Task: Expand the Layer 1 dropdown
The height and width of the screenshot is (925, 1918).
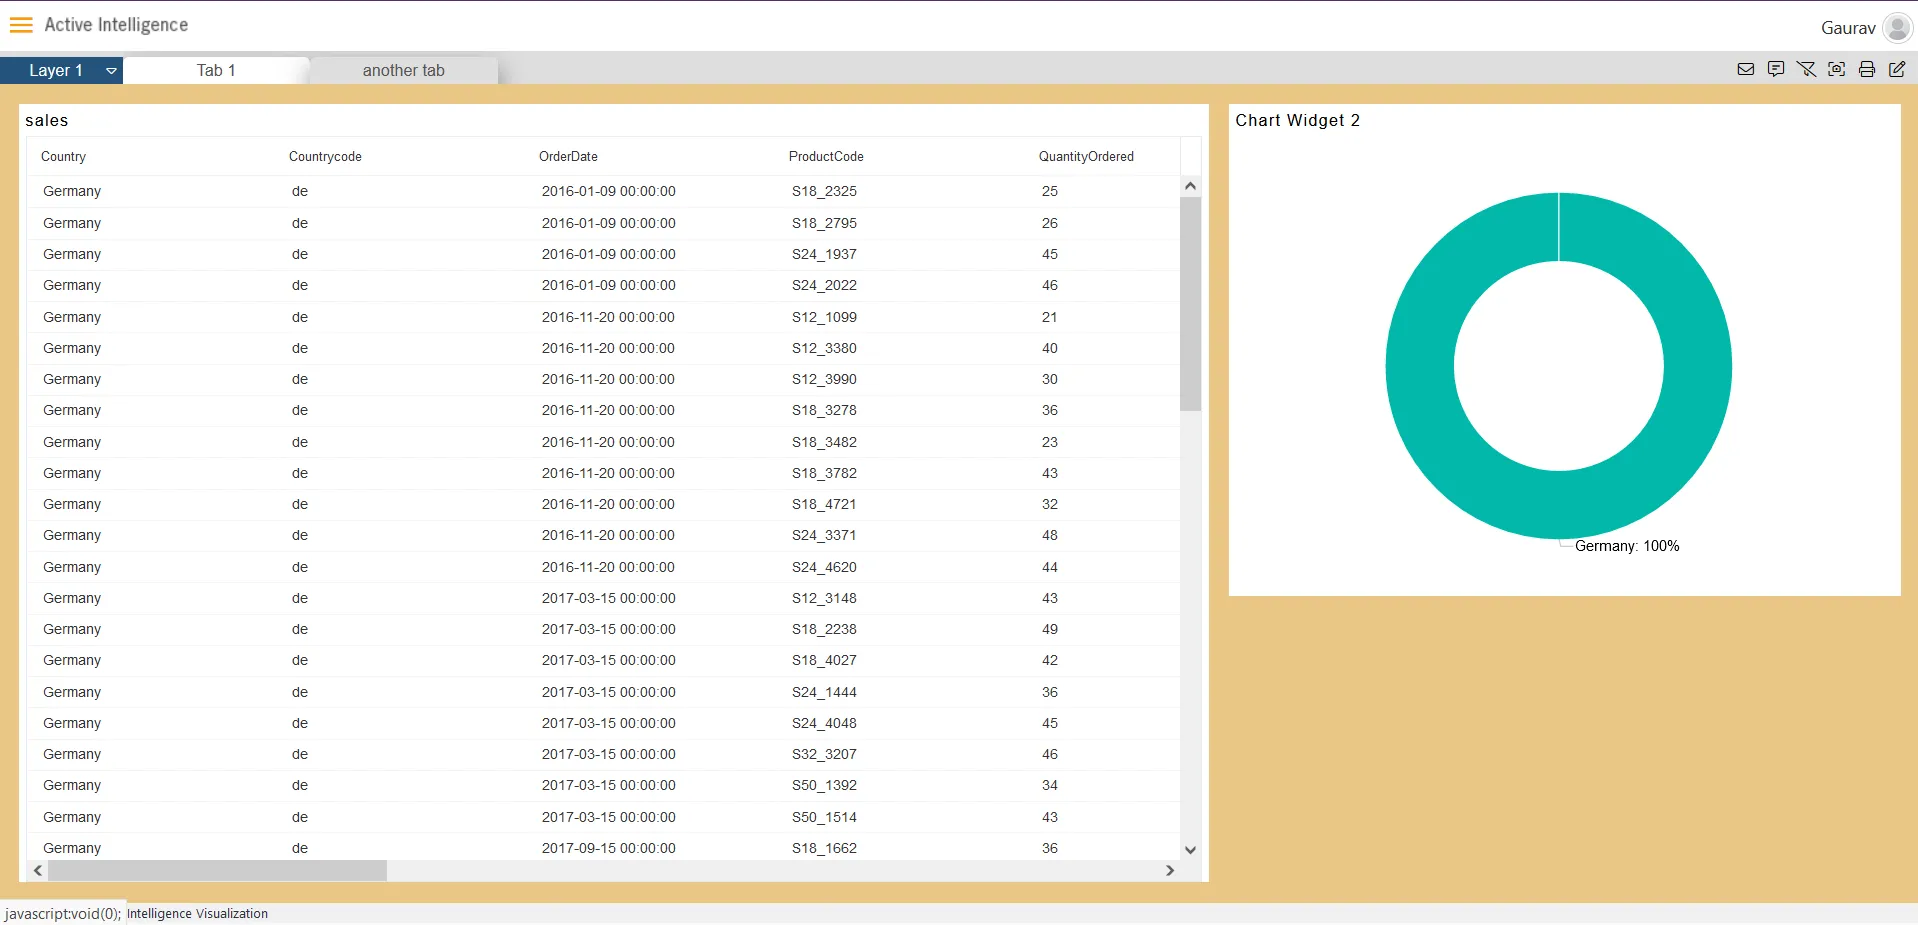Action: click(x=111, y=71)
